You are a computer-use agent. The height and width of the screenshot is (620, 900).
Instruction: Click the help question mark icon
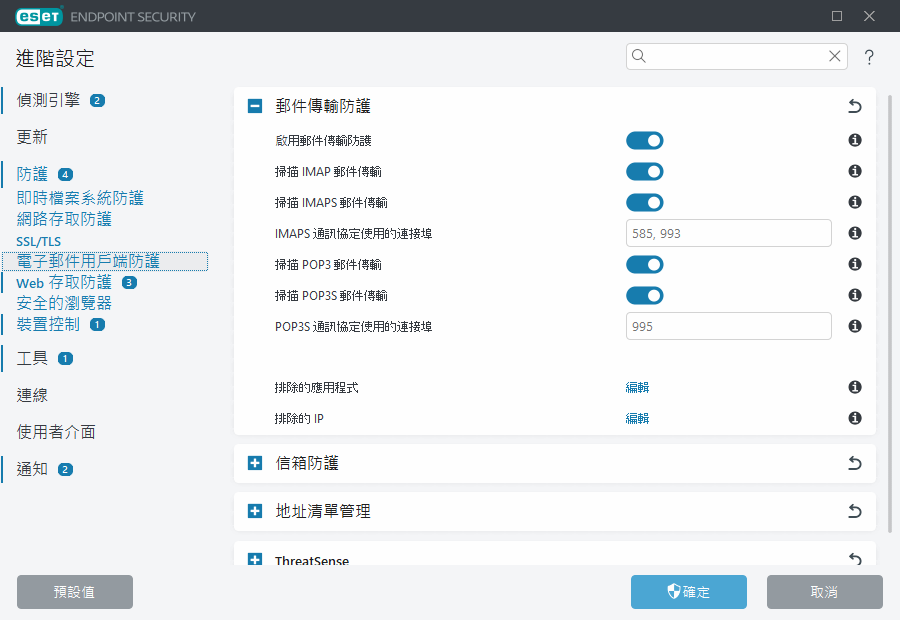pyautogui.click(x=869, y=57)
